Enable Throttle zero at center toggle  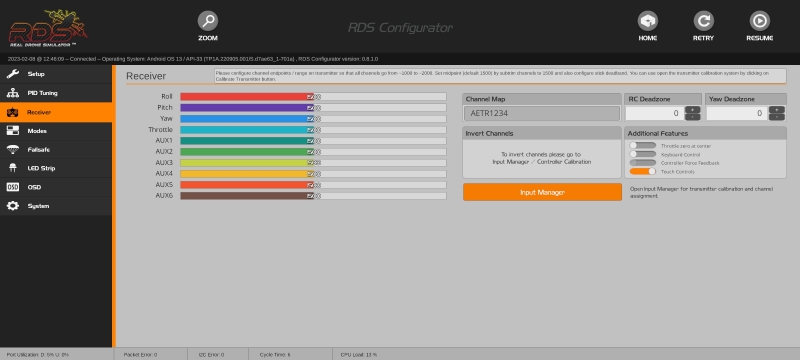point(643,146)
